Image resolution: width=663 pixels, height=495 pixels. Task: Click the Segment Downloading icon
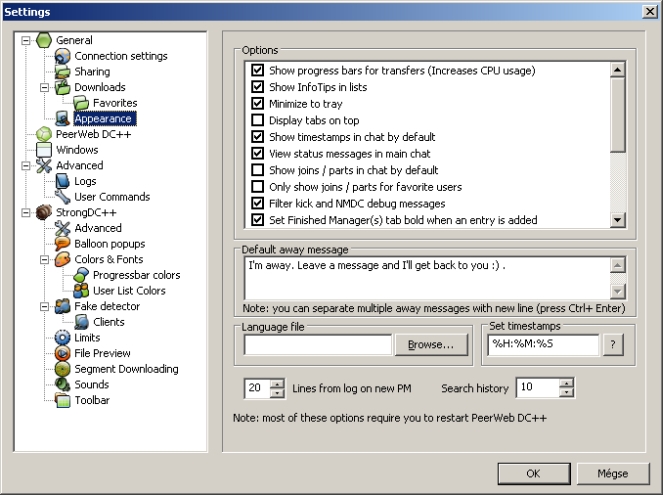pos(62,369)
